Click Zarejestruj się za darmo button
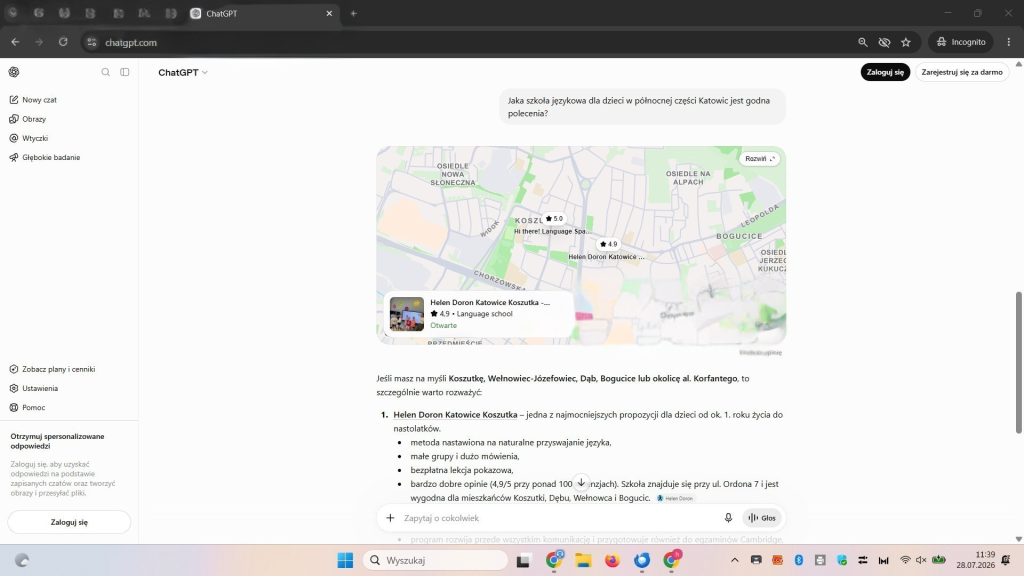Screen dimensions: 1024x576 click(961, 72)
